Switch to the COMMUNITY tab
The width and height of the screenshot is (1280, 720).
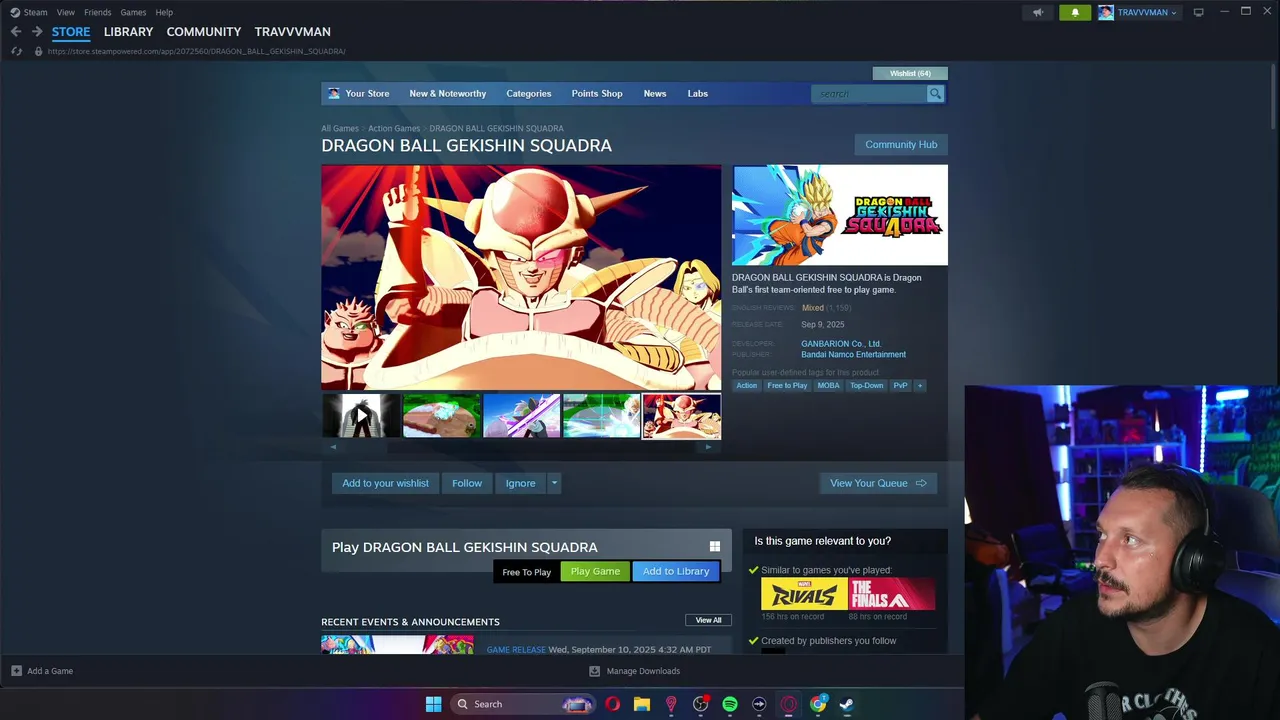[x=204, y=32]
